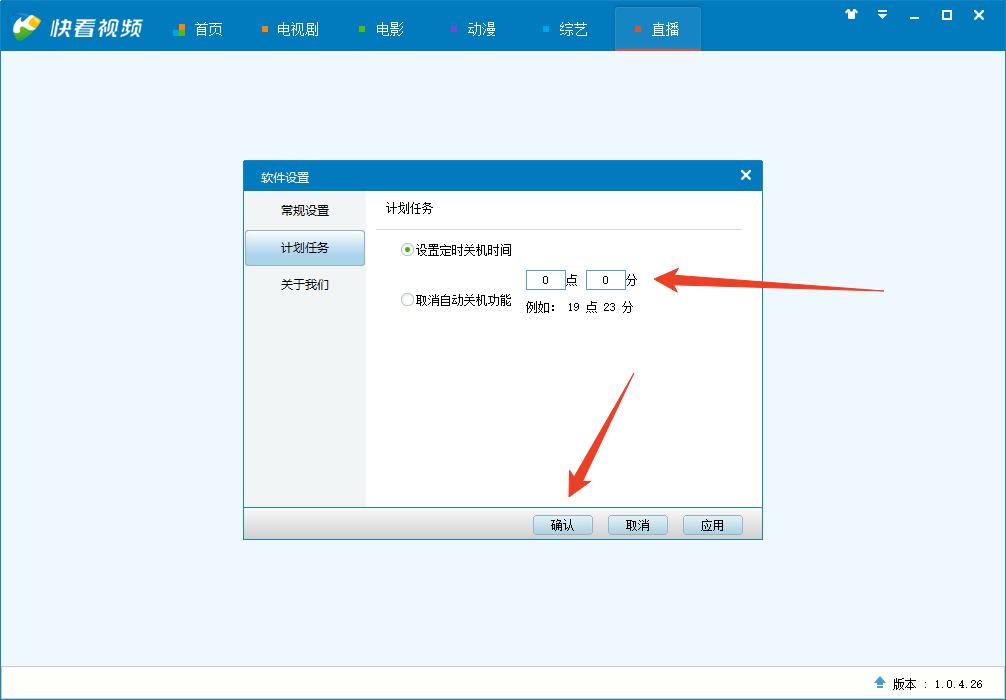The height and width of the screenshot is (700, 1006).
Task: Select the 设置定时关机时间 radio button
Action: click(407, 250)
